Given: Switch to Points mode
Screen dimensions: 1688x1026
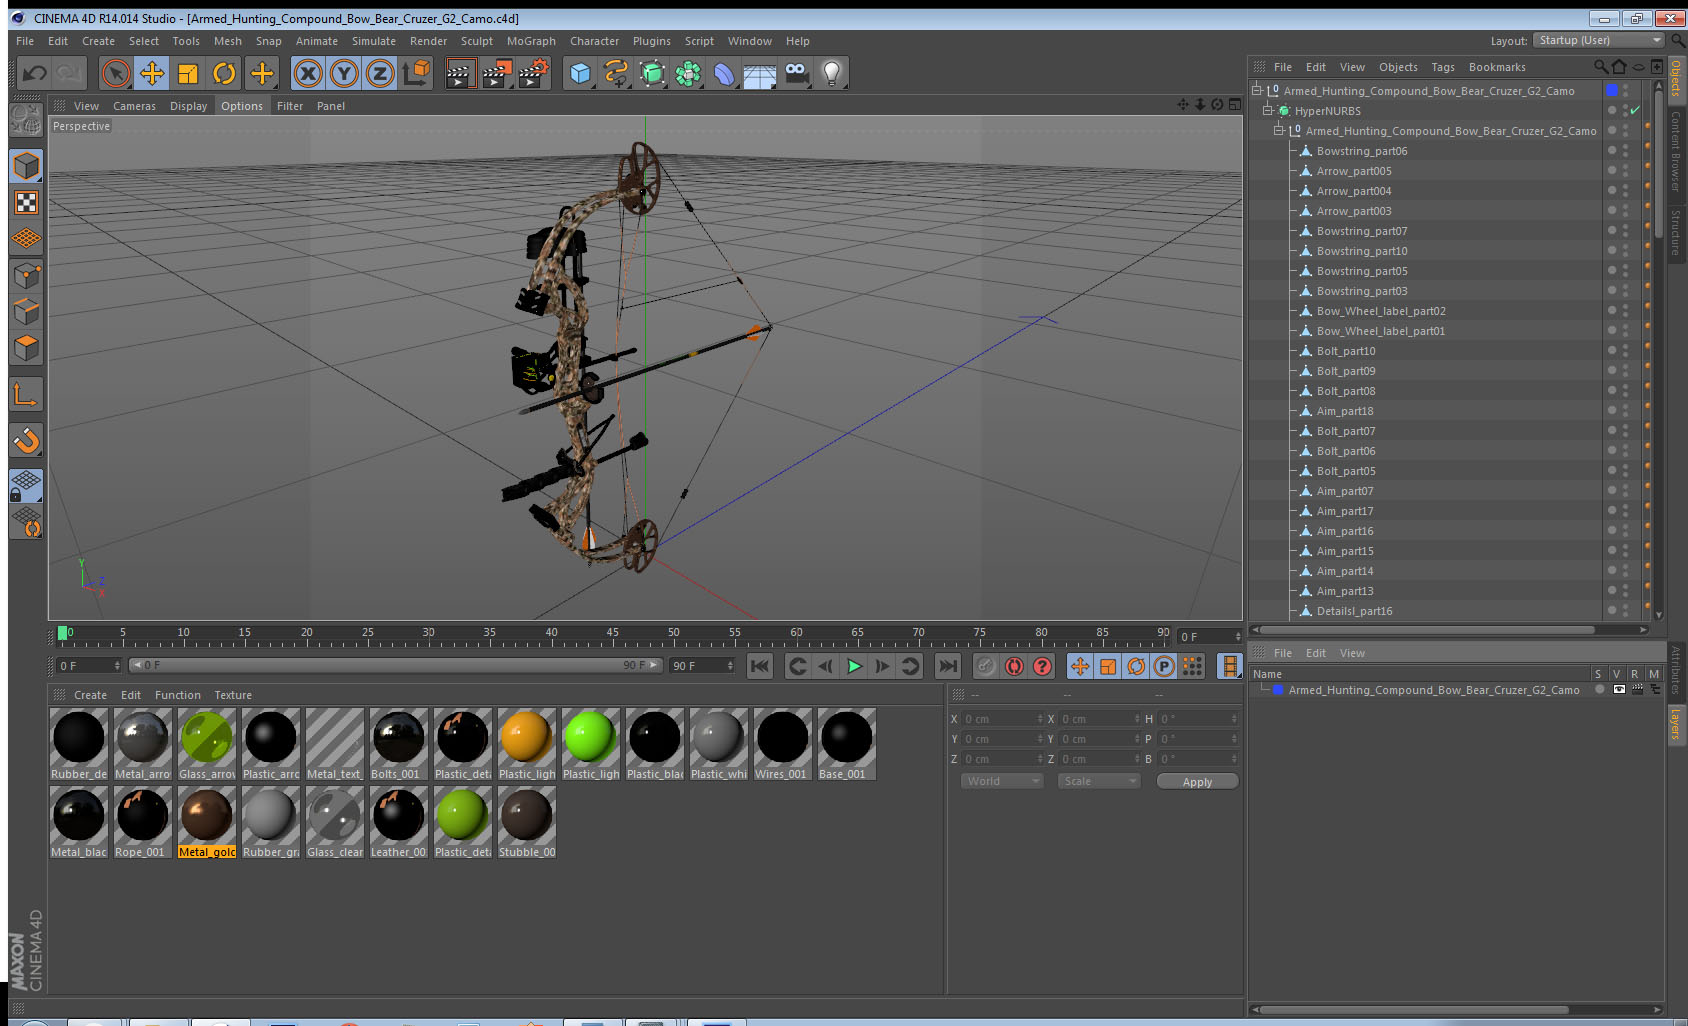Looking at the screenshot, I should 26,275.
